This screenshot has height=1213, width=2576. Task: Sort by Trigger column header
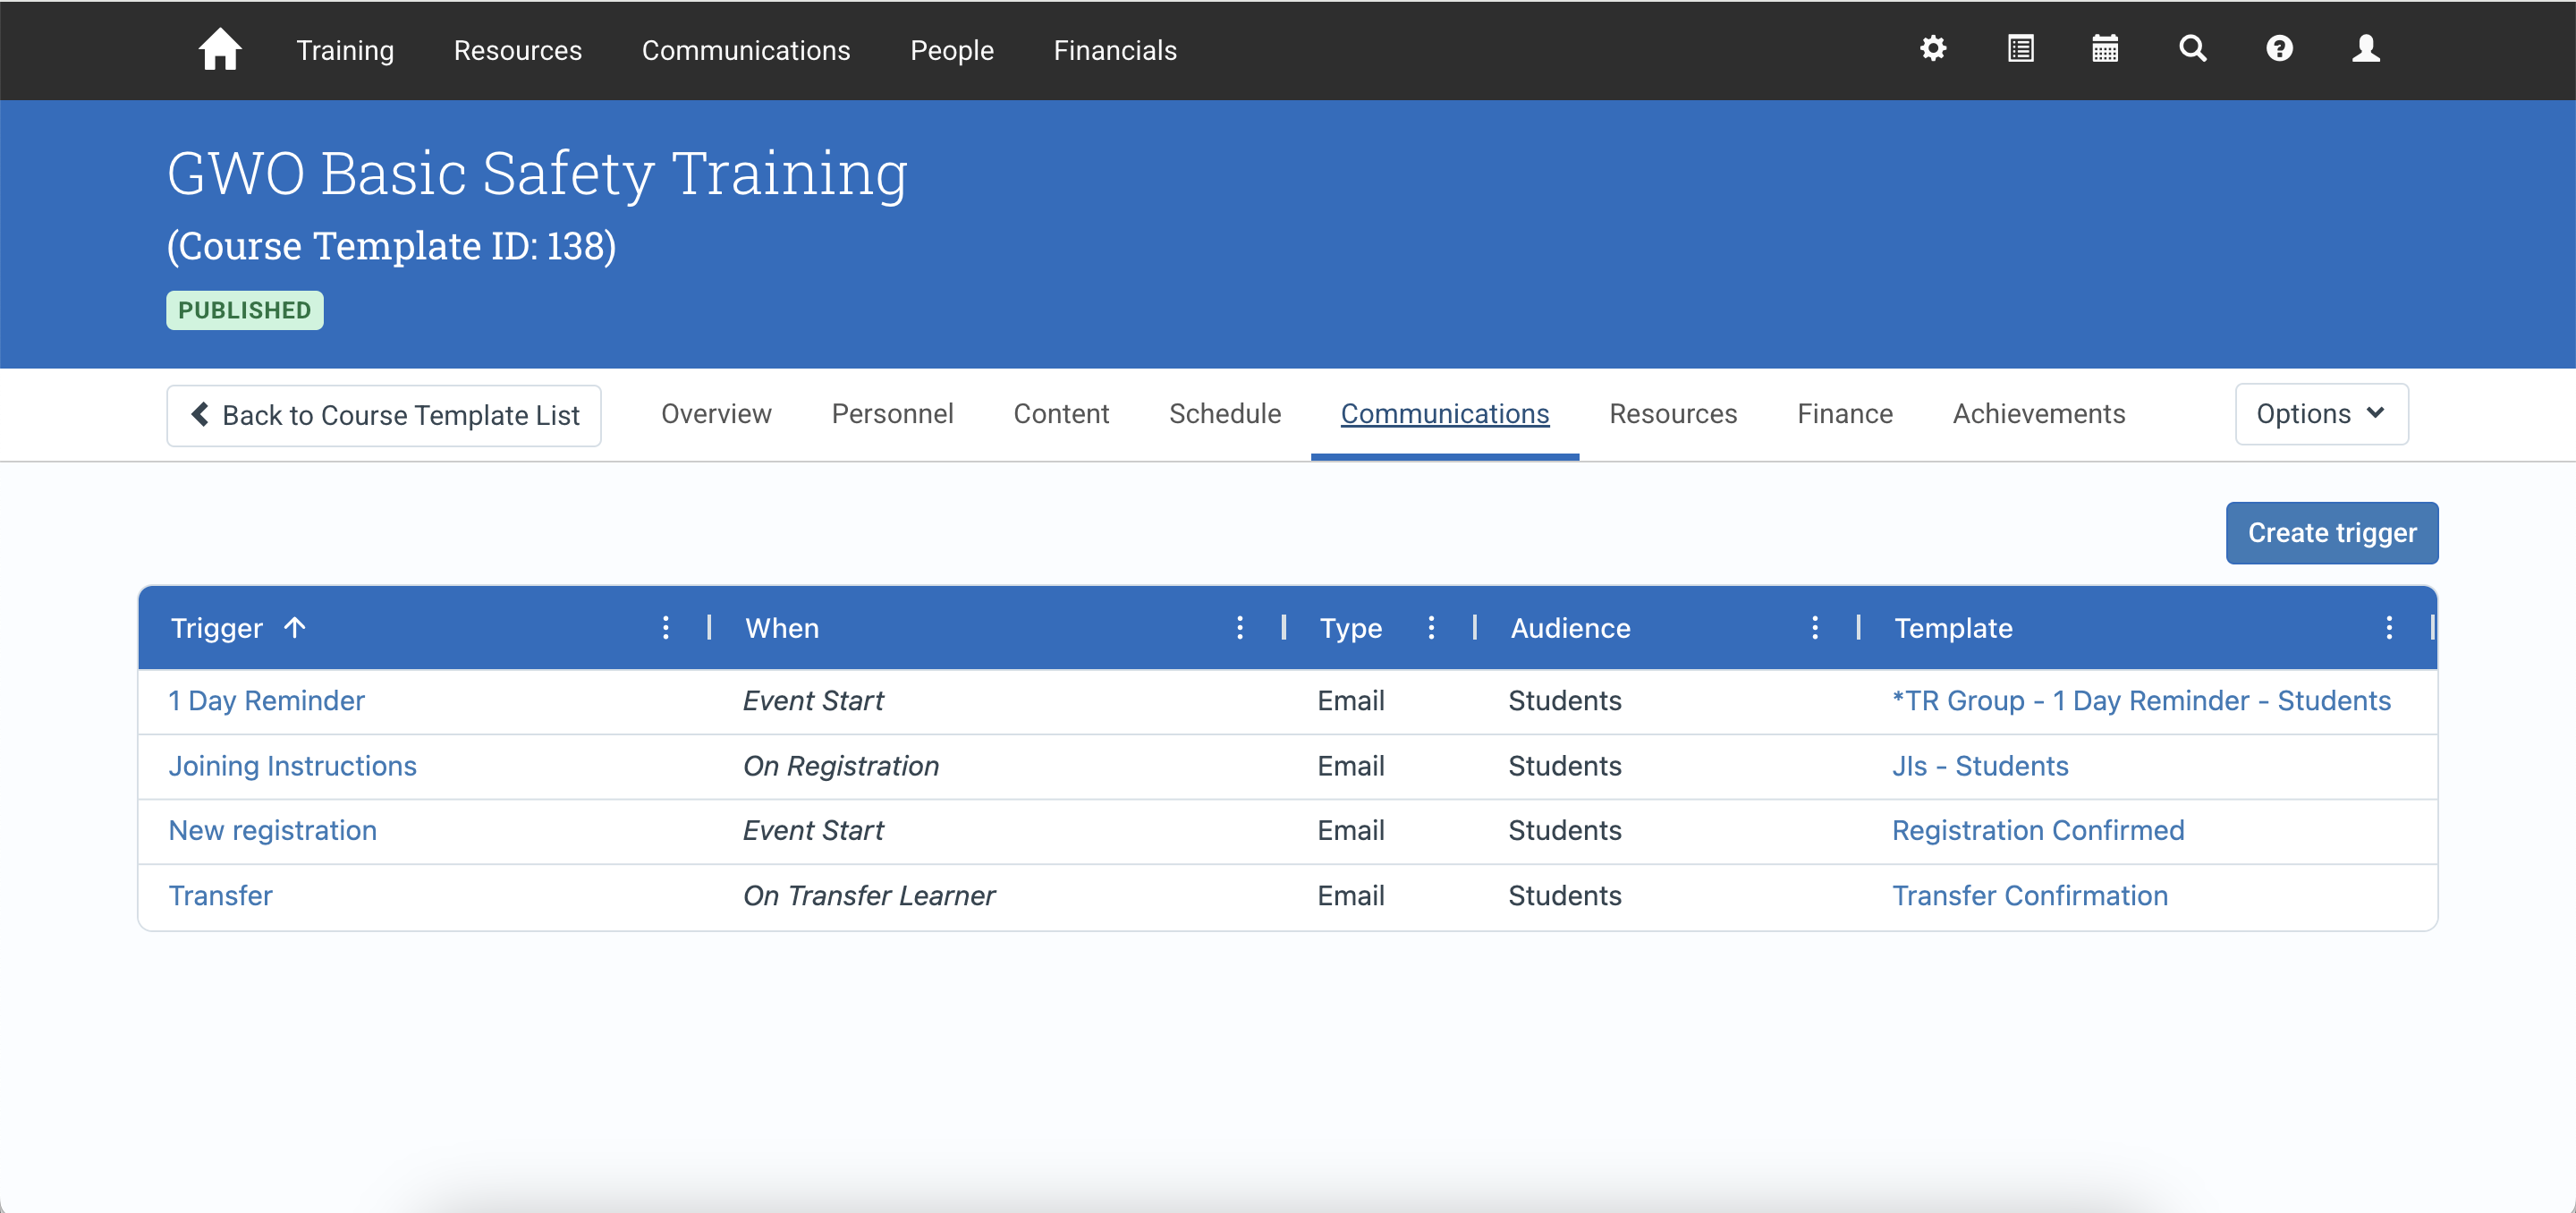(x=238, y=628)
